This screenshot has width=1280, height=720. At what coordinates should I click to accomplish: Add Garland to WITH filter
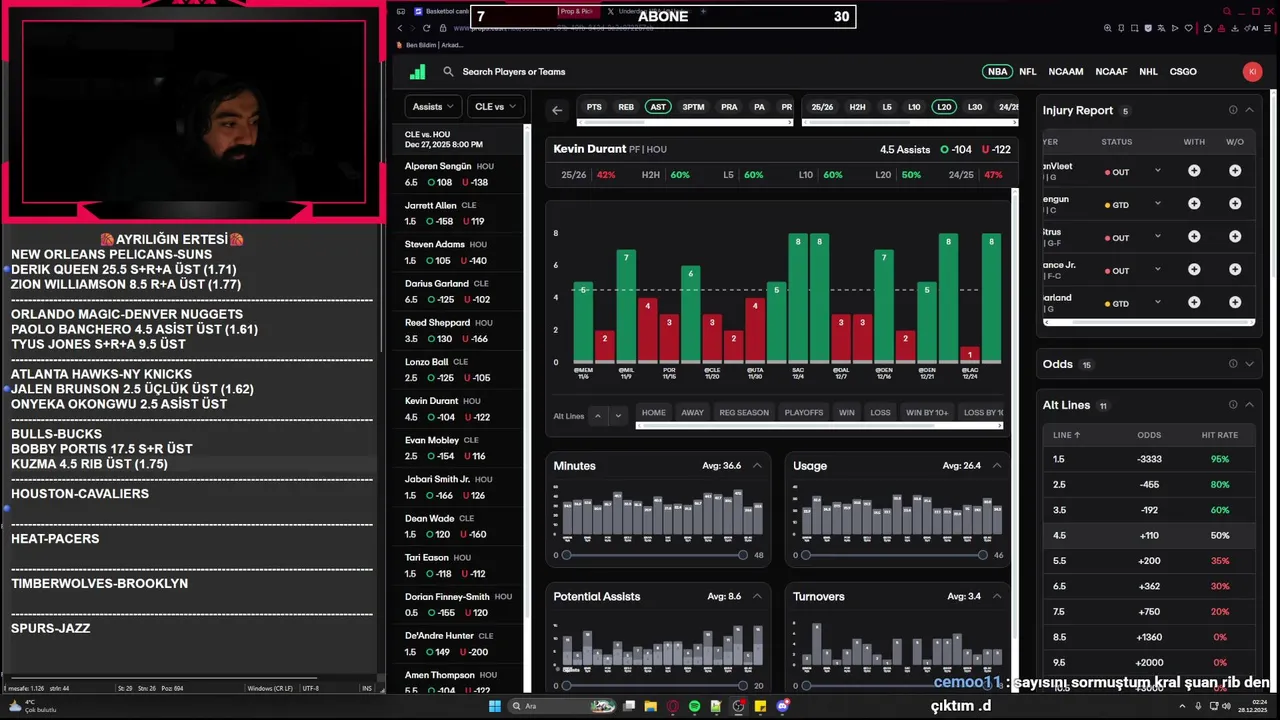click(x=1194, y=302)
